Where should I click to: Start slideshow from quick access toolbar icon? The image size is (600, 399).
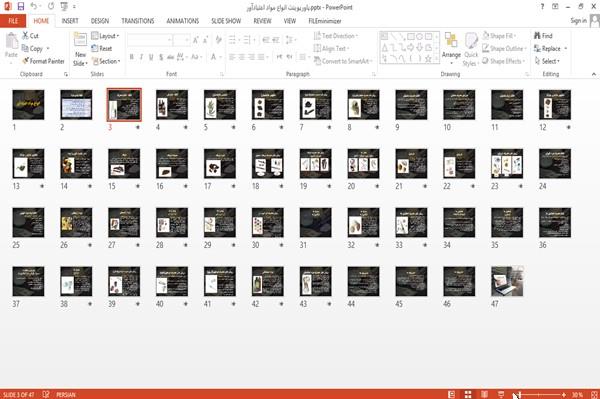(64, 6)
